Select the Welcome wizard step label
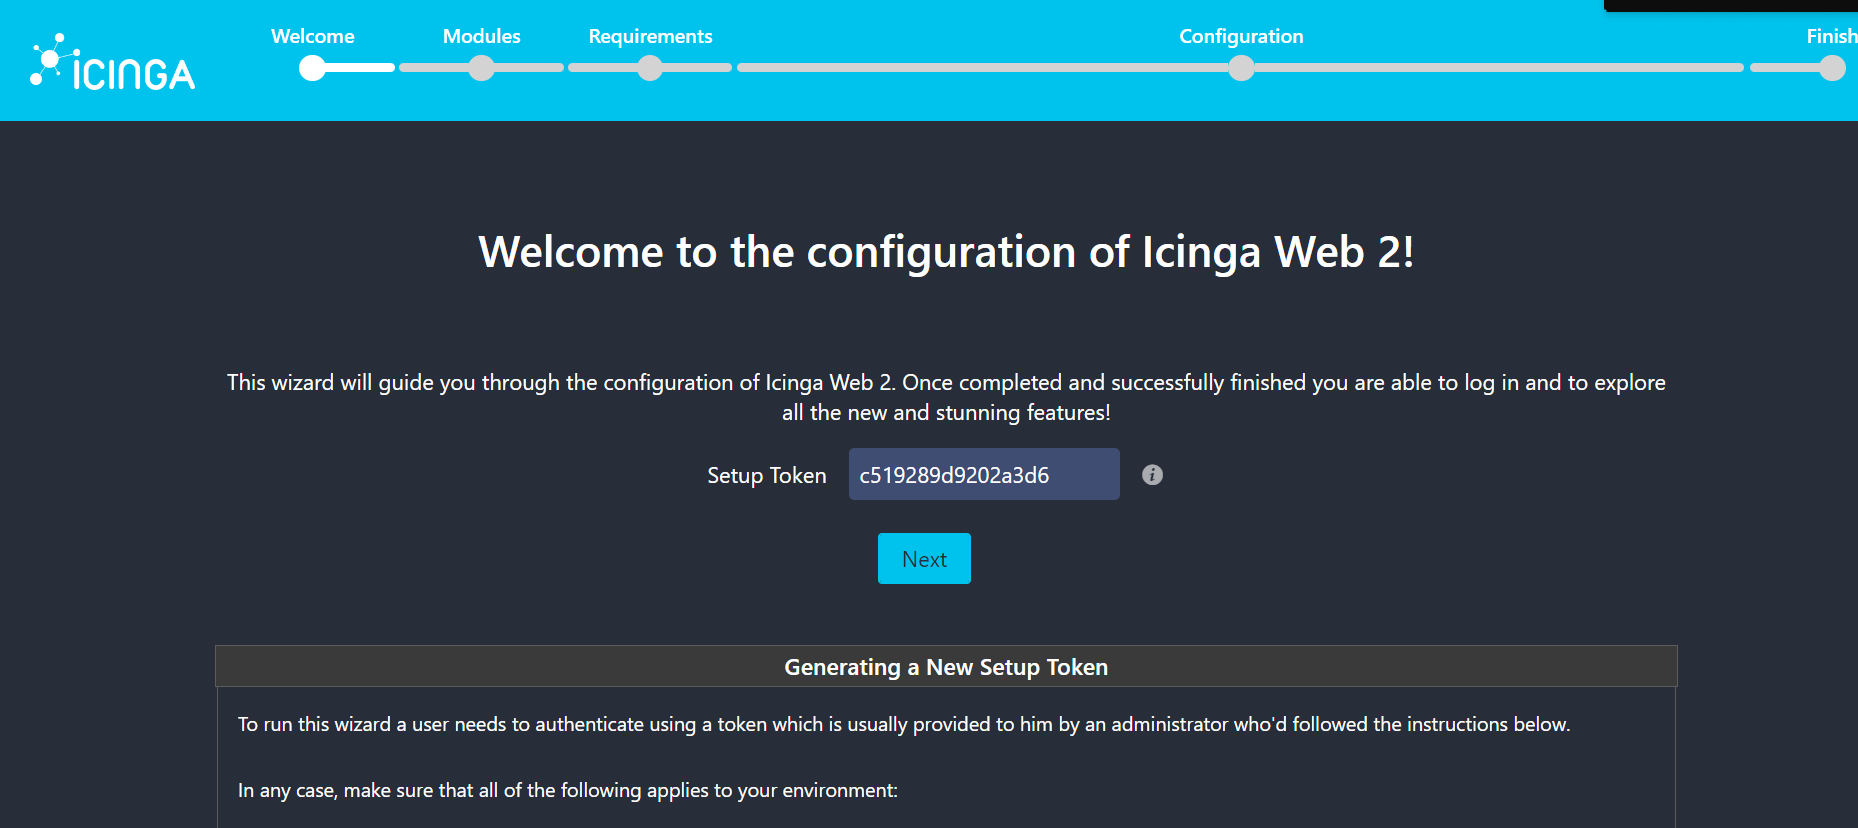This screenshot has height=828, width=1858. click(x=313, y=37)
